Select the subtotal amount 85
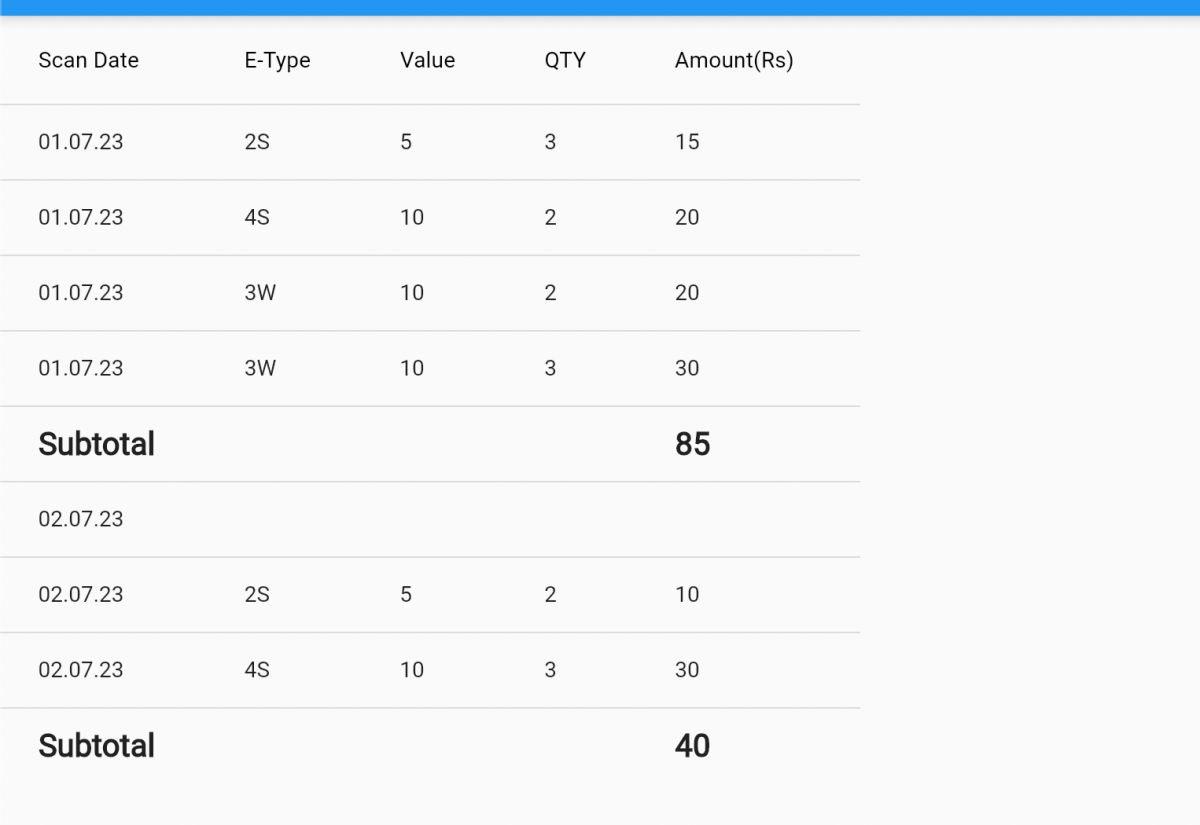The image size is (1200, 825). [x=692, y=444]
